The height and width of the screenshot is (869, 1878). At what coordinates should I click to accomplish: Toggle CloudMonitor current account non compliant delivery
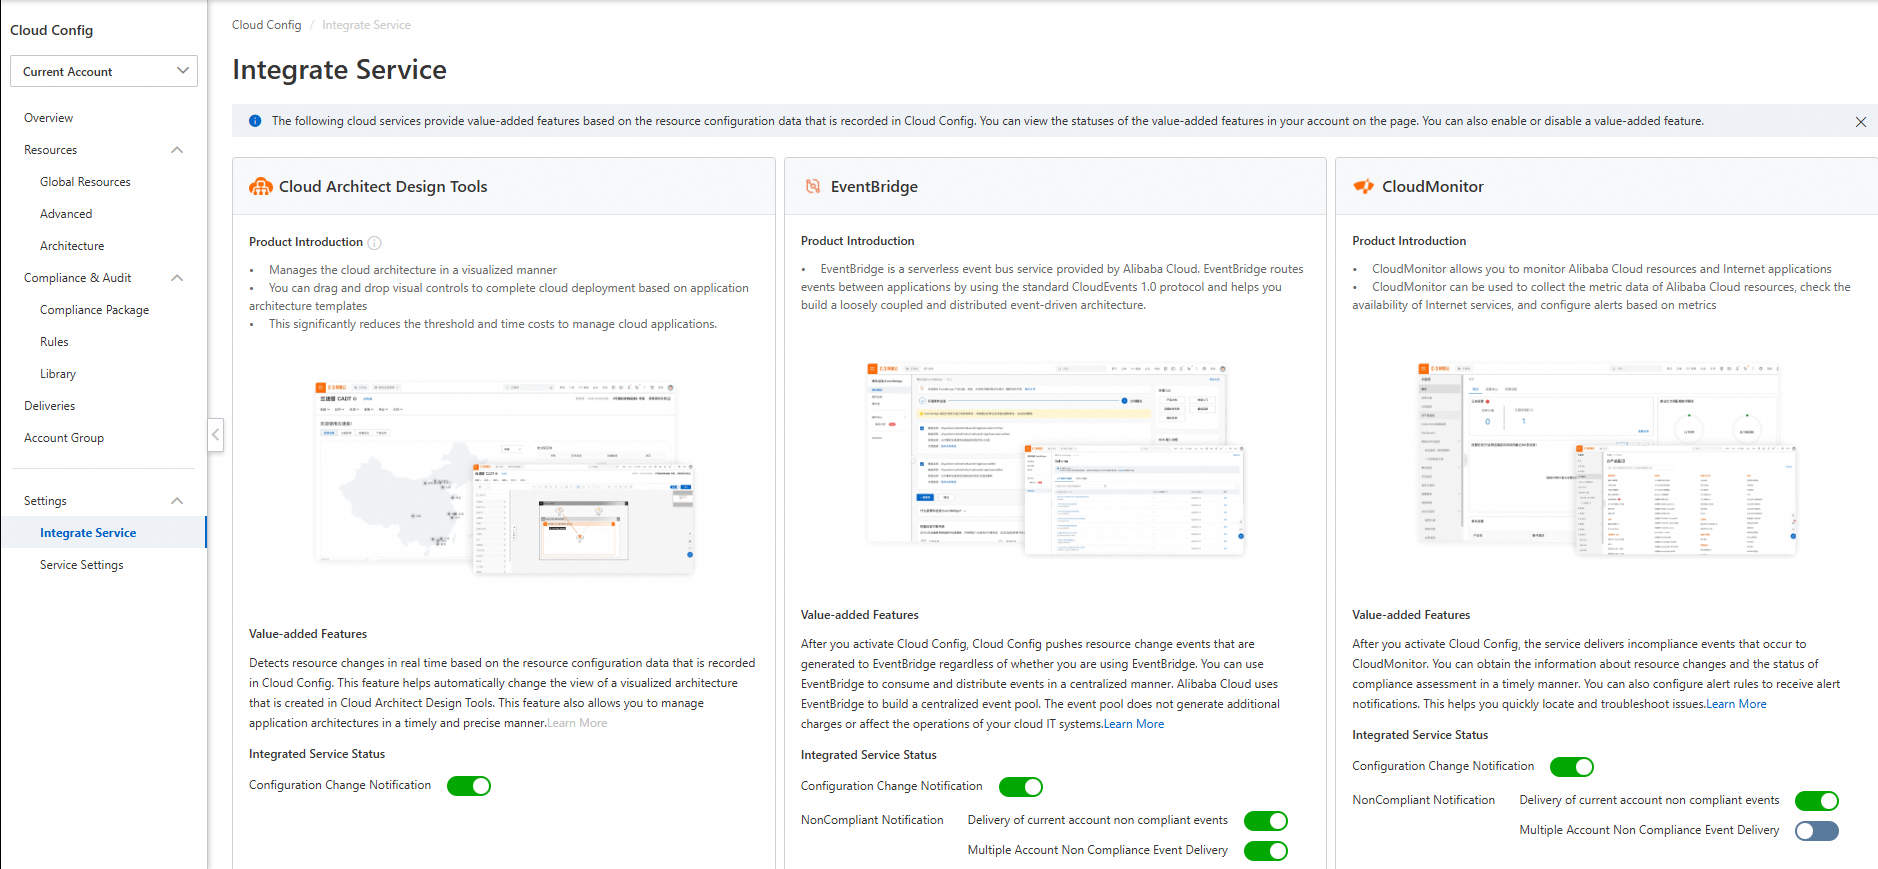[1817, 801]
